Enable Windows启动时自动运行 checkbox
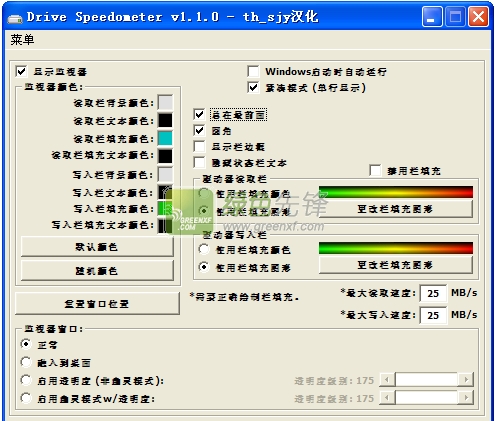The image size is (496, 421). (x=253, y=71)
